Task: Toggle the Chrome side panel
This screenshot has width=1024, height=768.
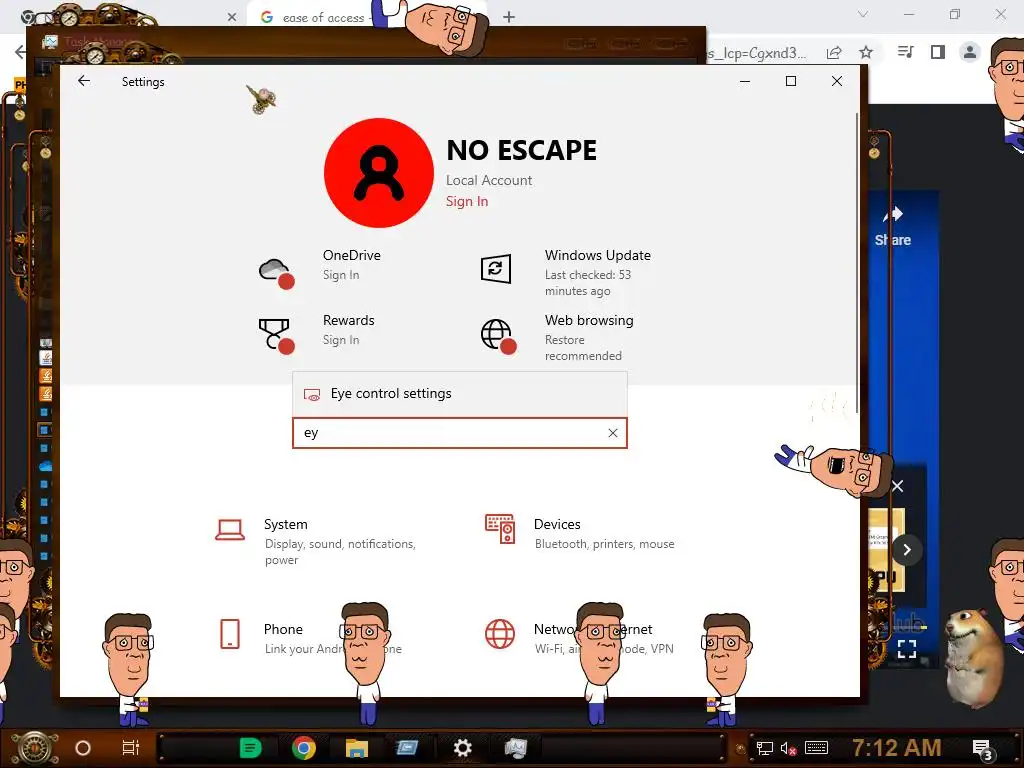Action: (938, 52)
